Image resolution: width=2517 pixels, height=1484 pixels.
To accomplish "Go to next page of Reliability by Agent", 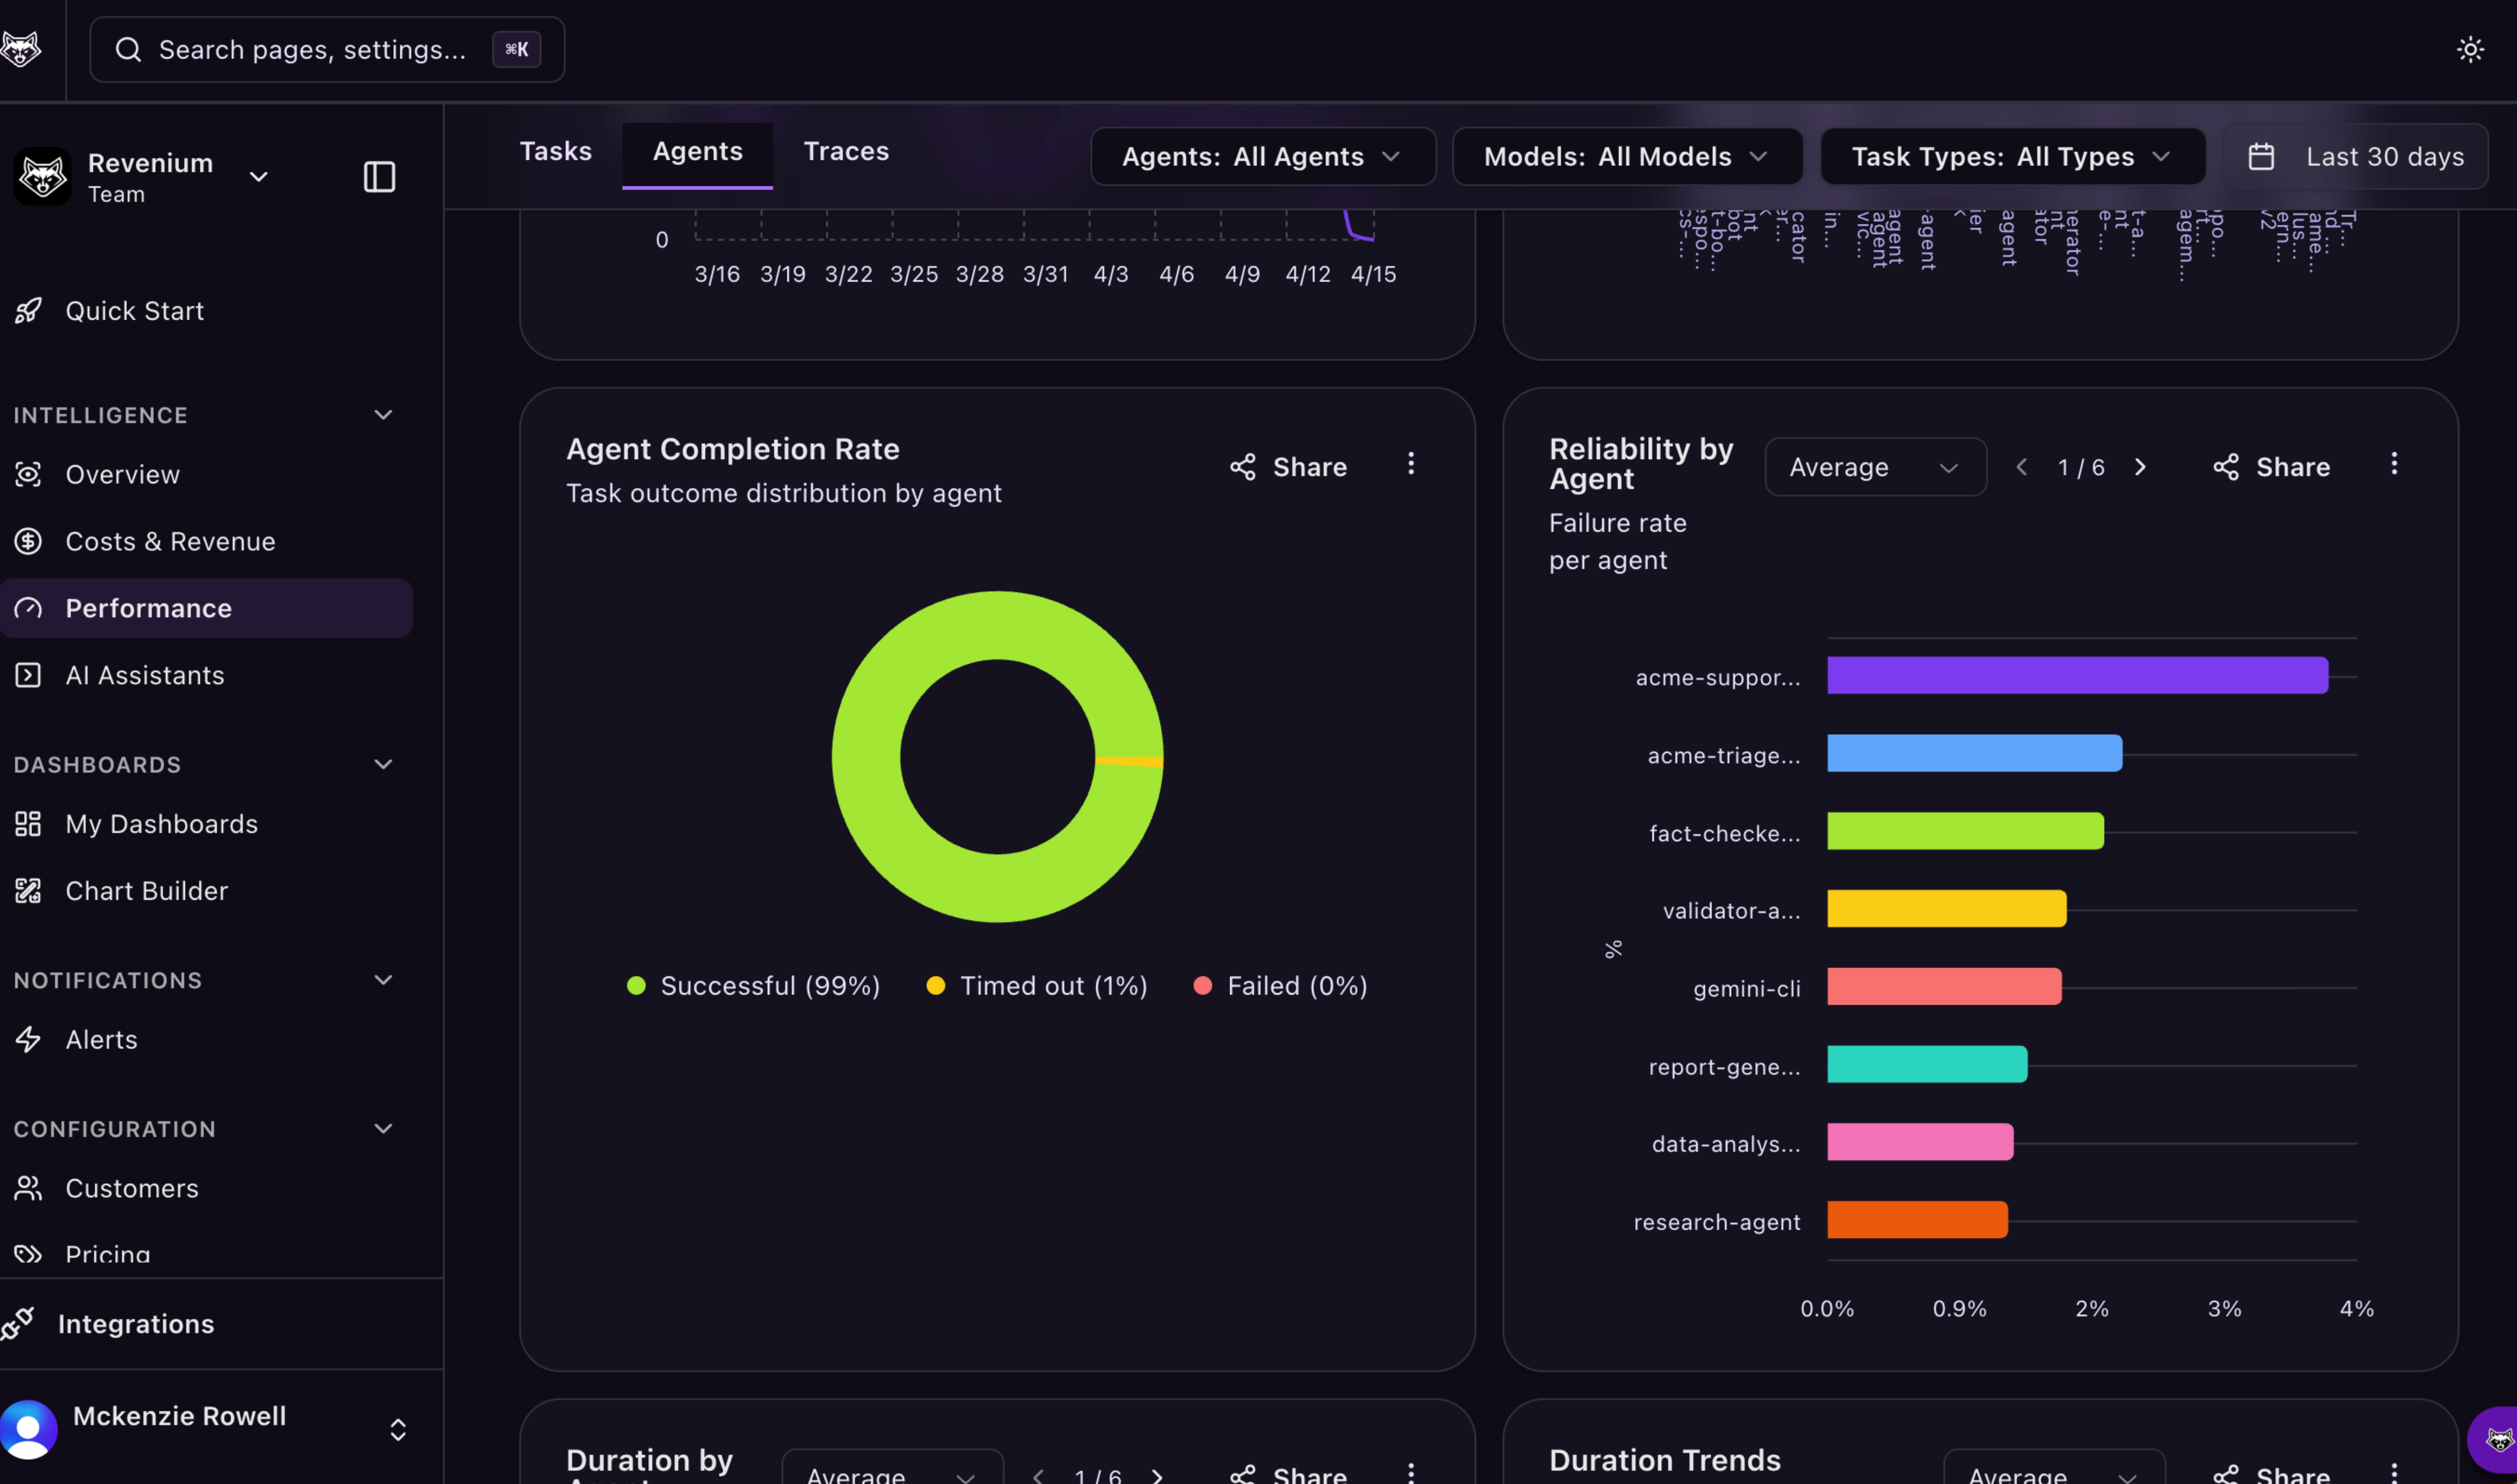I will [x=2140, y=467].
